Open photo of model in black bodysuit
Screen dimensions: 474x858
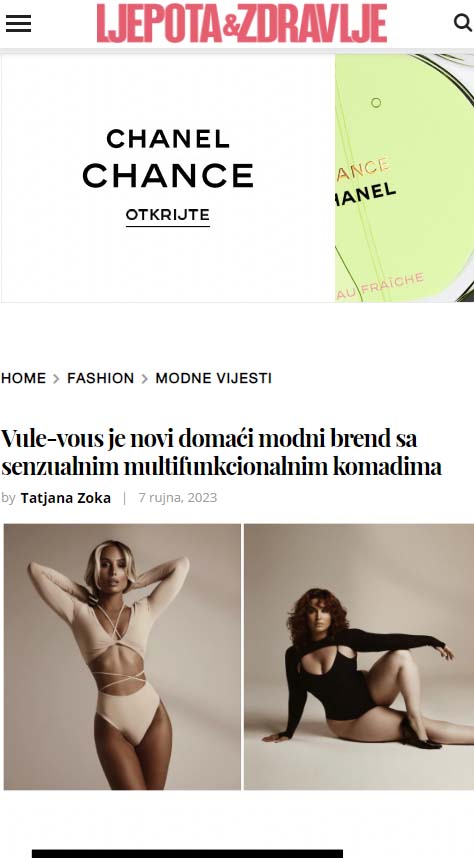[x=359, y=657]
